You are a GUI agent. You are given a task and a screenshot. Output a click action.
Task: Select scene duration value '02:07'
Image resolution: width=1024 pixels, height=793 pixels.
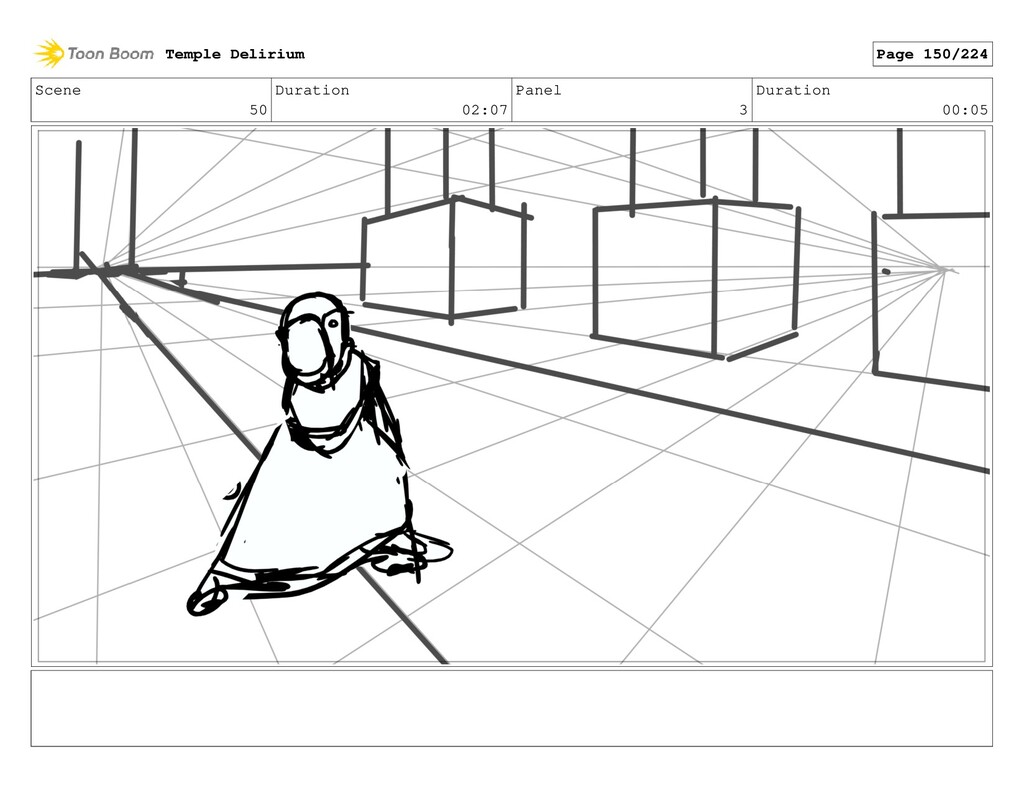point(485,110)
